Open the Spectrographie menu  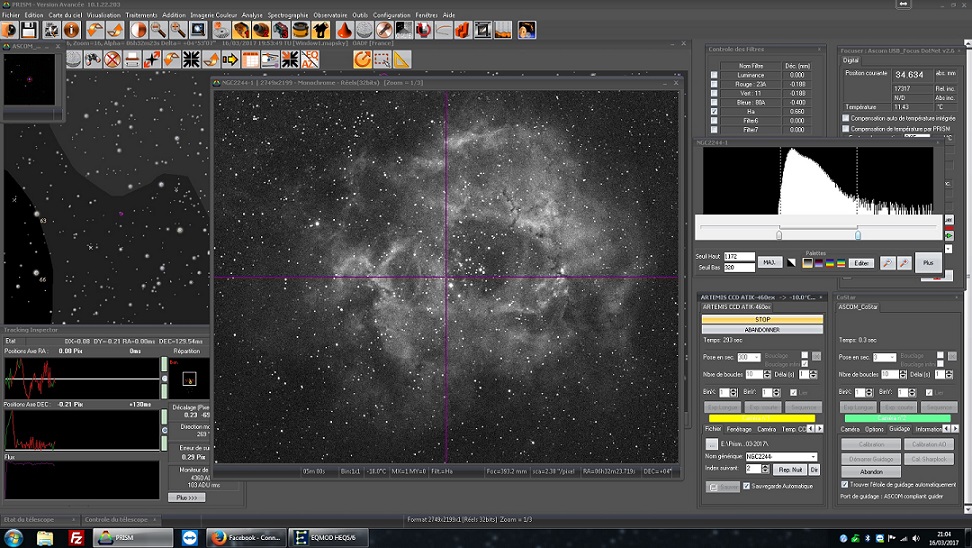[288, 16]
